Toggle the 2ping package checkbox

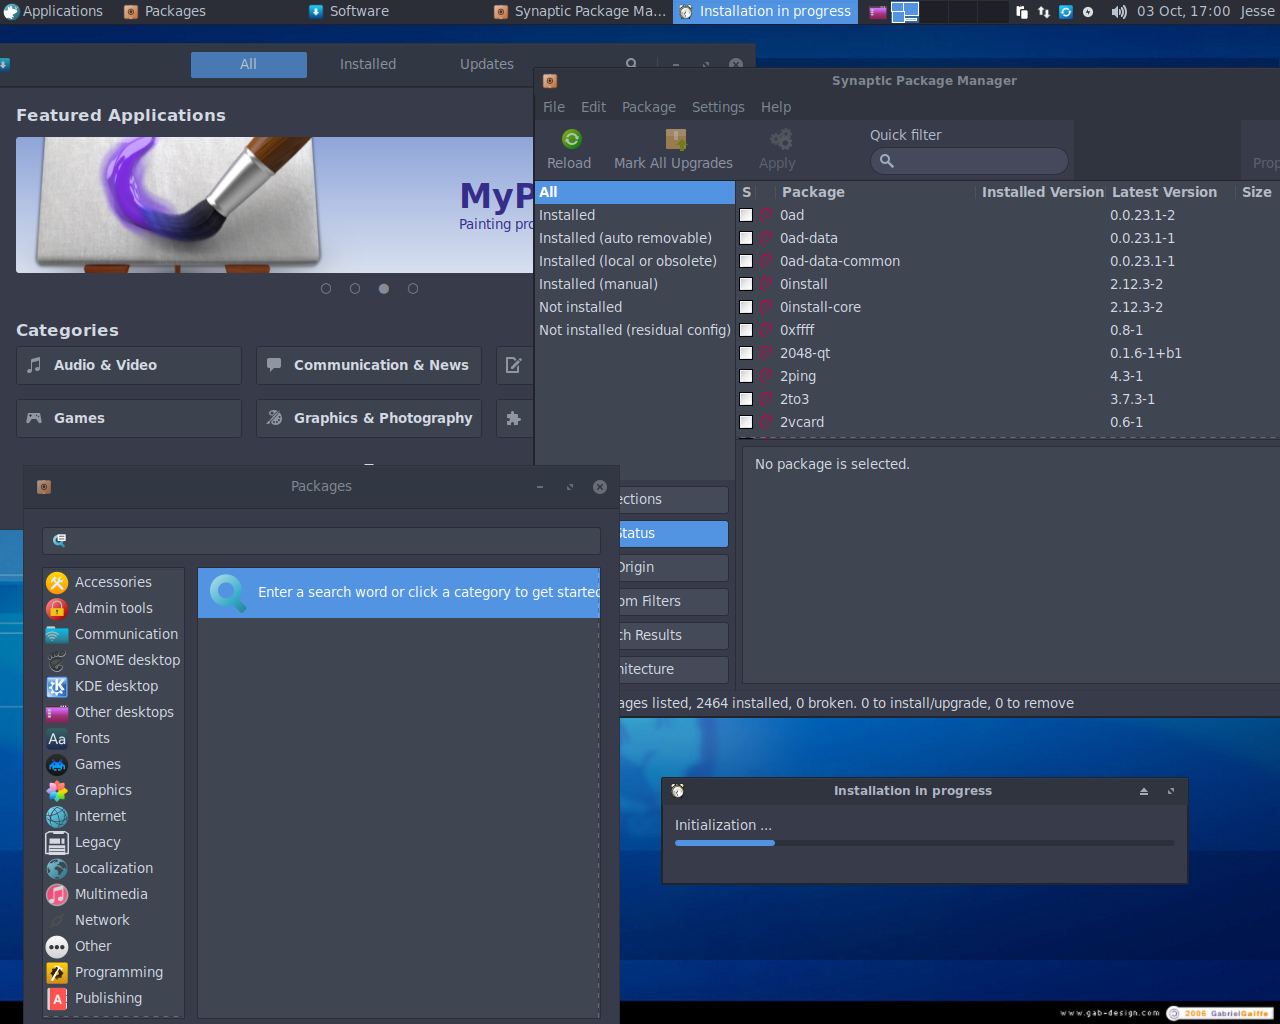click(746, 376)
